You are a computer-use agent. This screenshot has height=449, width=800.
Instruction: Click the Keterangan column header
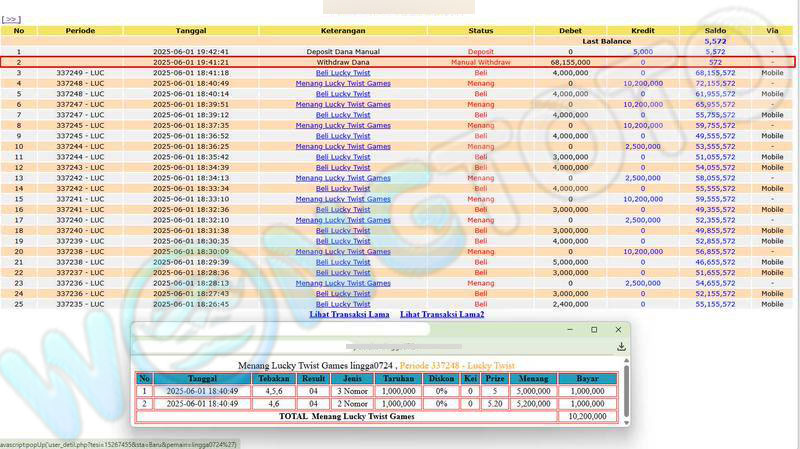coord(343,31)
